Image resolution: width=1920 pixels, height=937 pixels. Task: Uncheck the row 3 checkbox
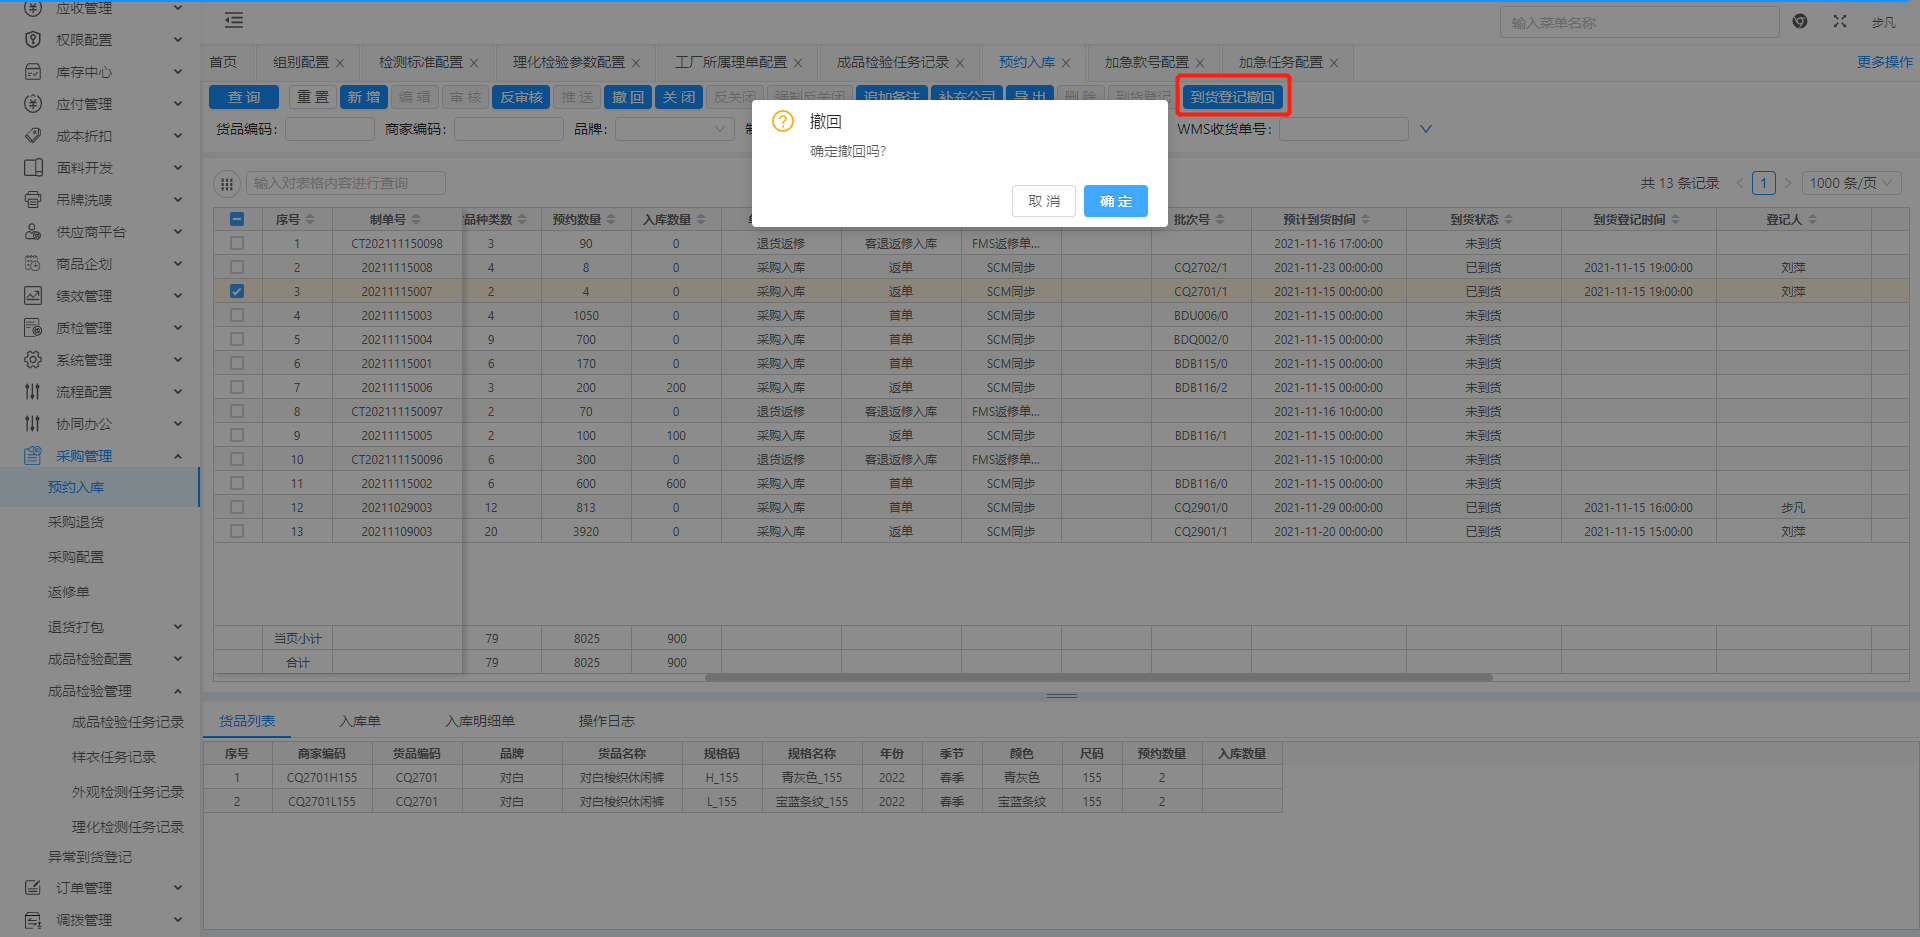237,292
